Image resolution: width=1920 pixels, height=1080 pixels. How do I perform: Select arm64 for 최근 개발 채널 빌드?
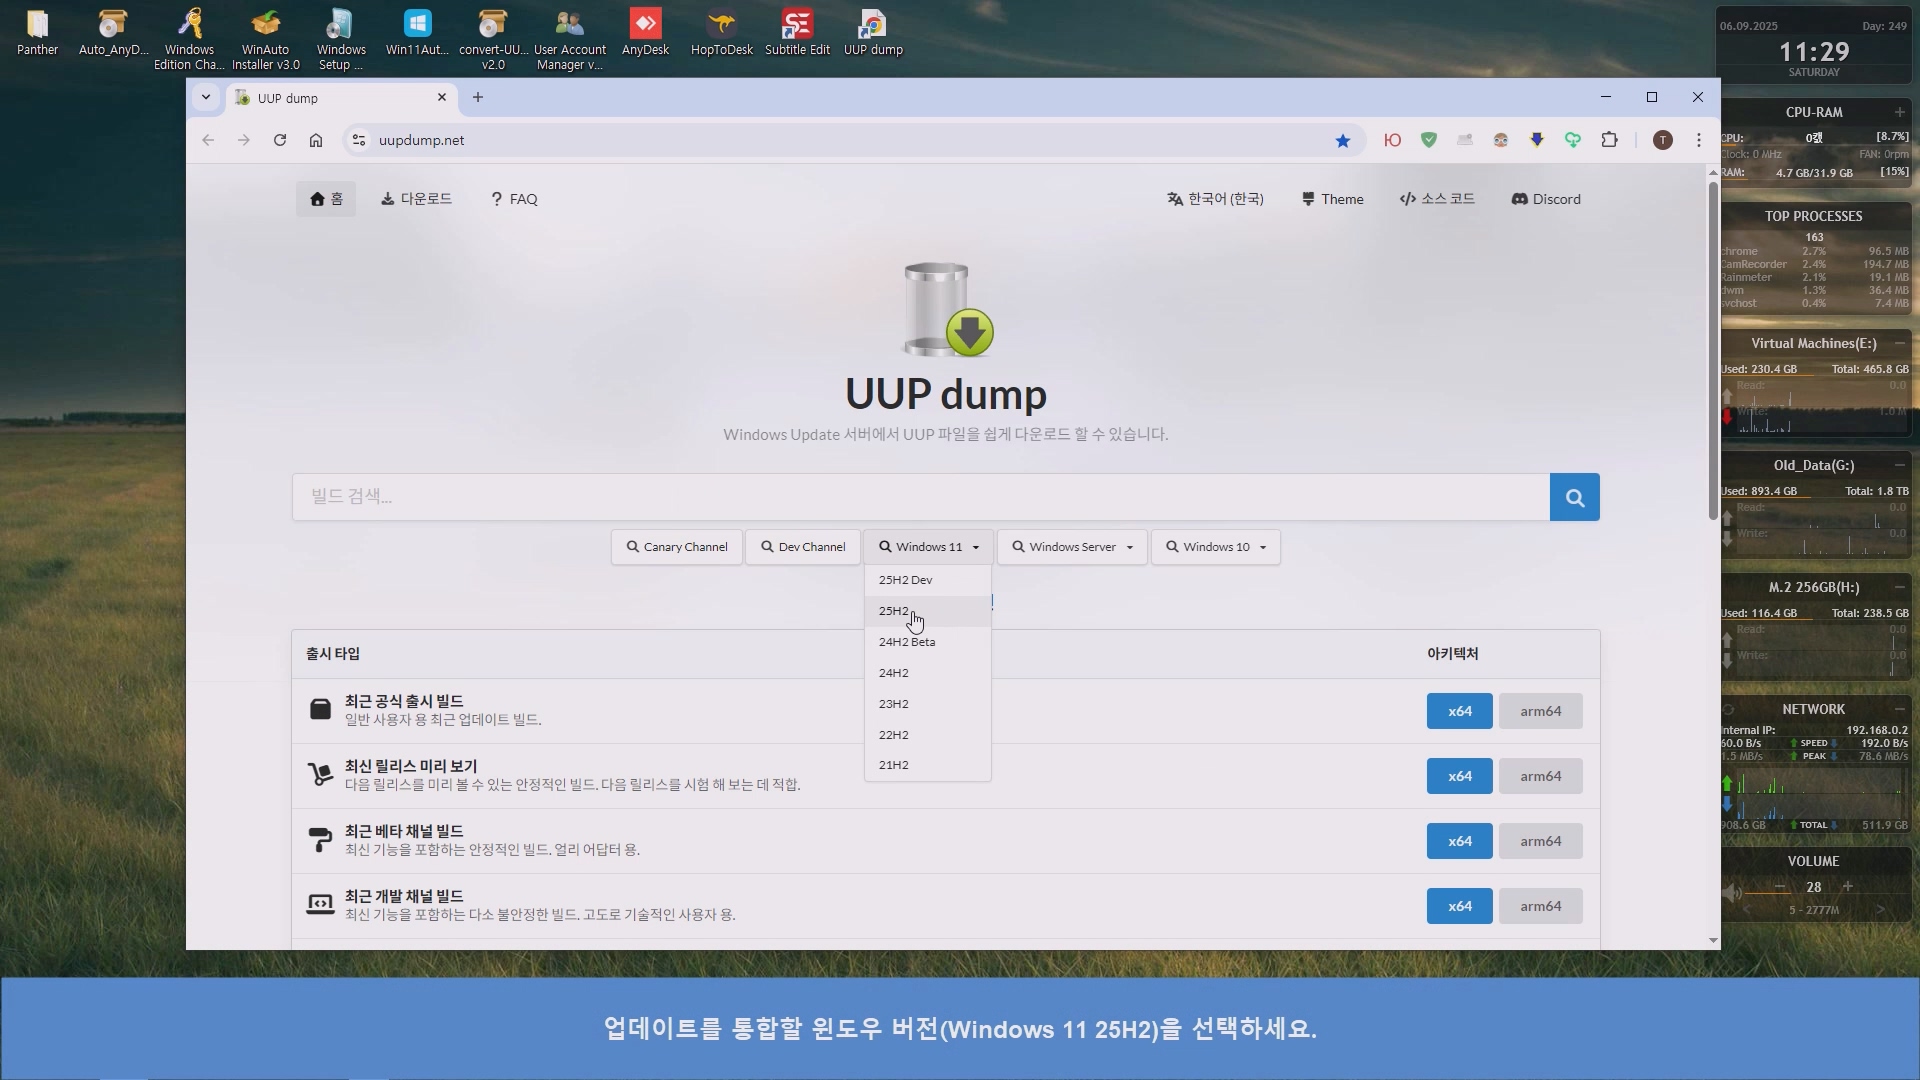pyautogui.click(x=1541, y=906)
